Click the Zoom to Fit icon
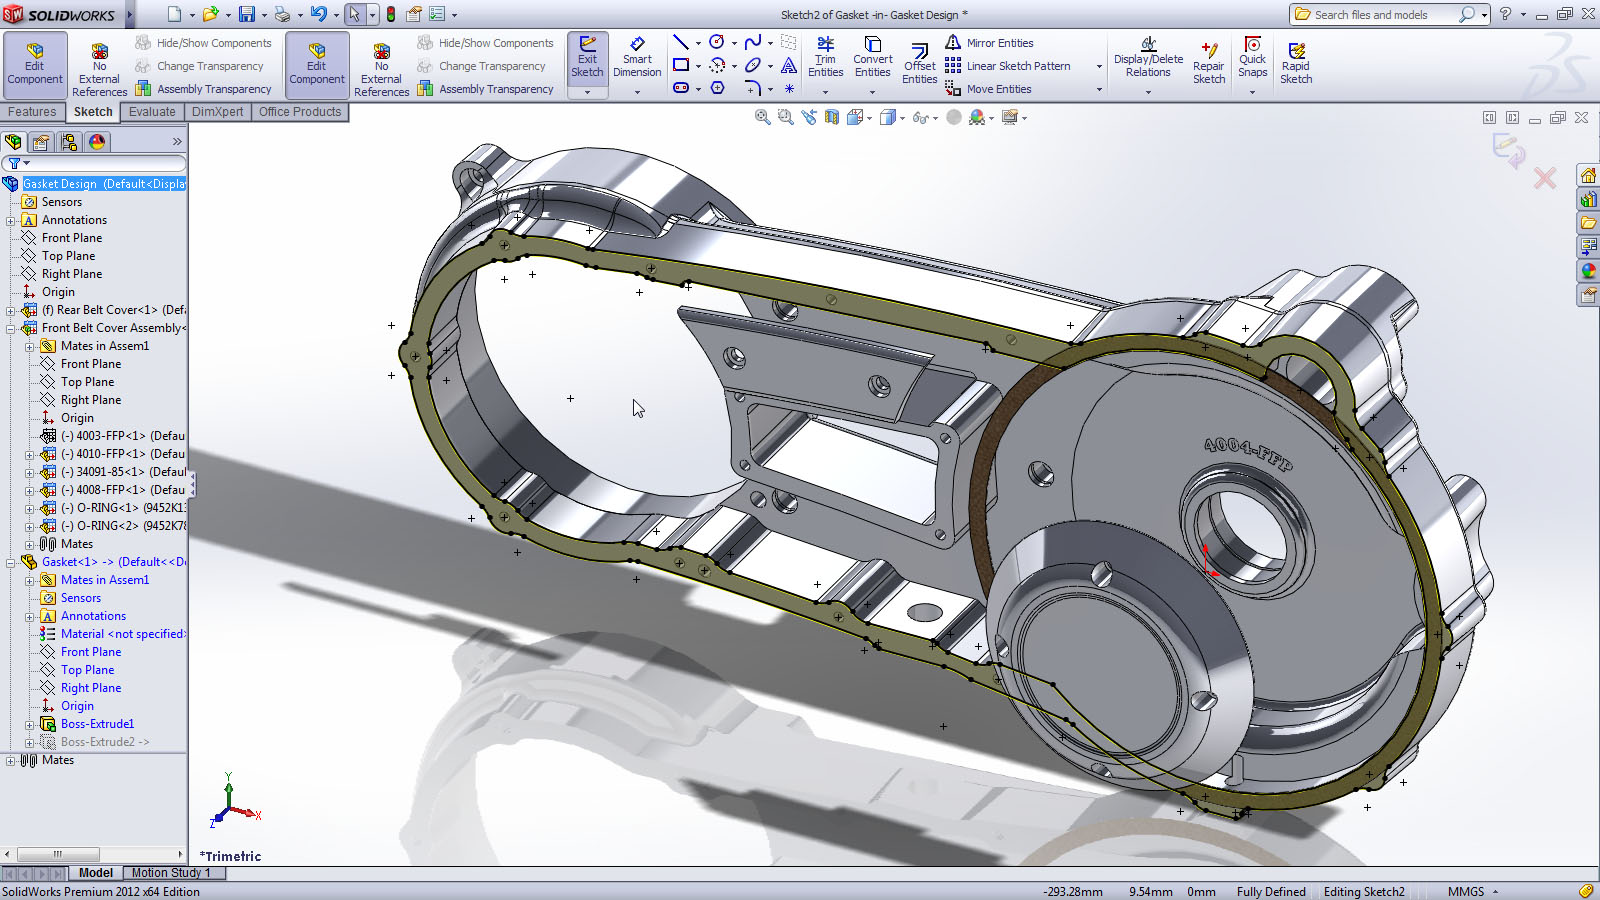The width and height of the screenshot is (1600, 900). (x=761, y=117)
